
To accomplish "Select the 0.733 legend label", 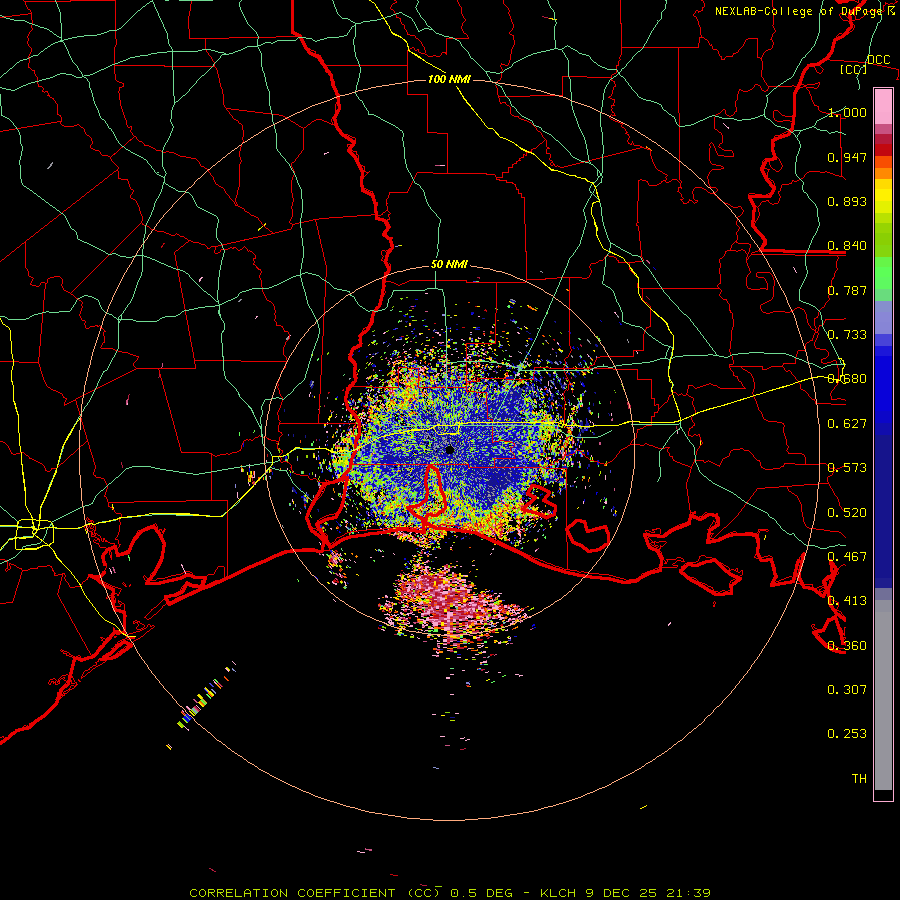I will coord(847,335).
